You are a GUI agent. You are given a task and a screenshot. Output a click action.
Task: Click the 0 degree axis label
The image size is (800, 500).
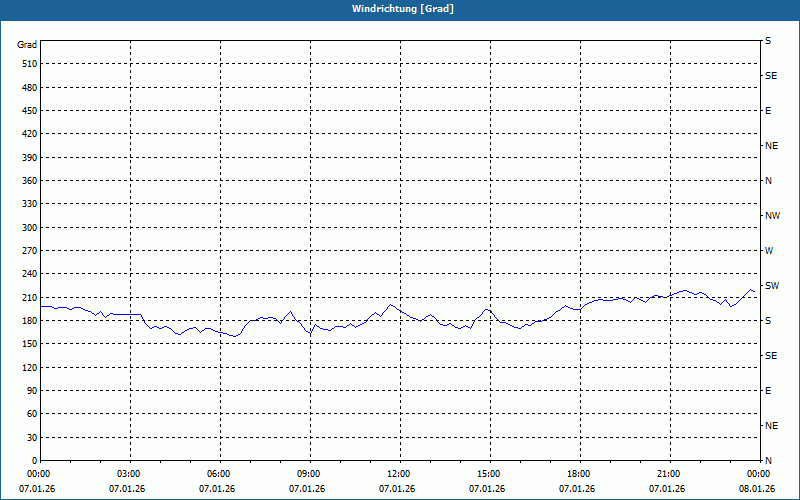tap(34, 461)
